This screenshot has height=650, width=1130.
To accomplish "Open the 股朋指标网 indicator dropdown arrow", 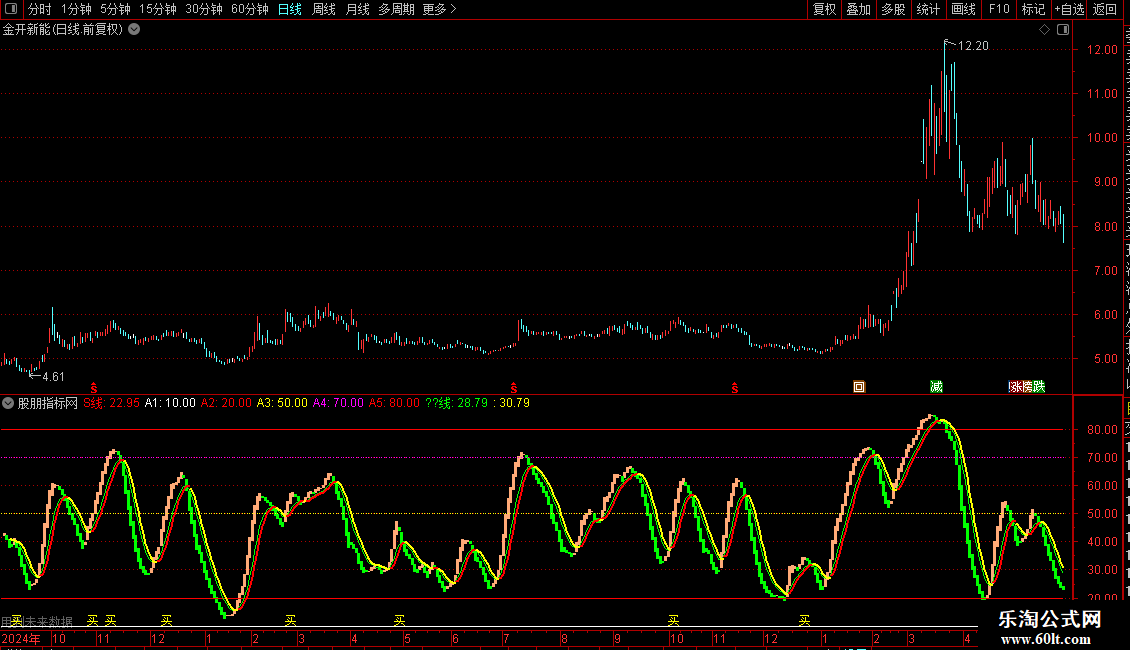I will click(8, 403).
